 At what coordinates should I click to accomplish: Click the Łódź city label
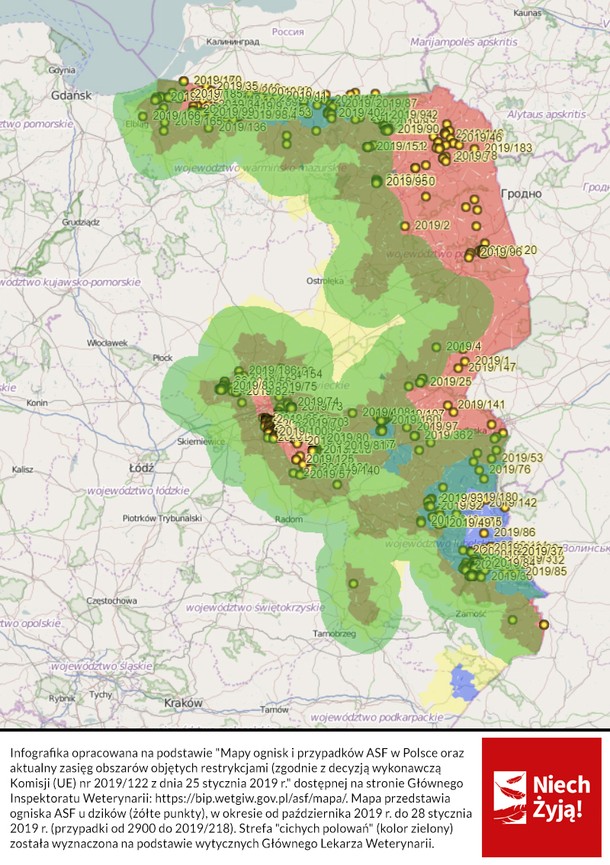142,468
